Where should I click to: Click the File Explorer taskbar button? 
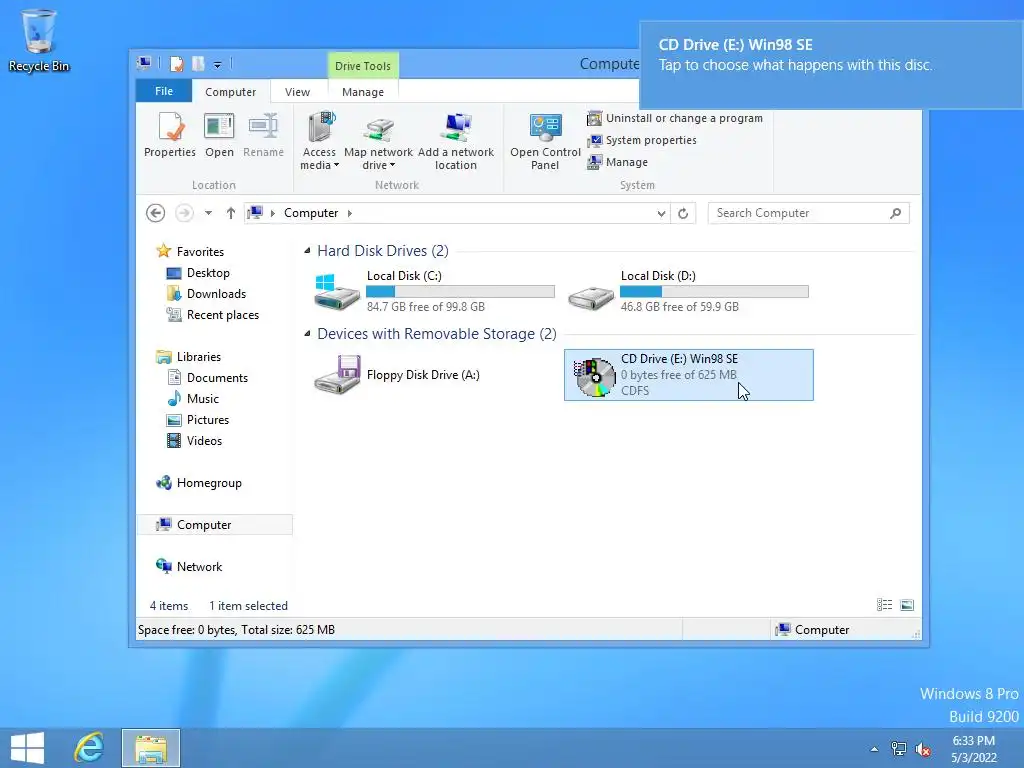151,748
